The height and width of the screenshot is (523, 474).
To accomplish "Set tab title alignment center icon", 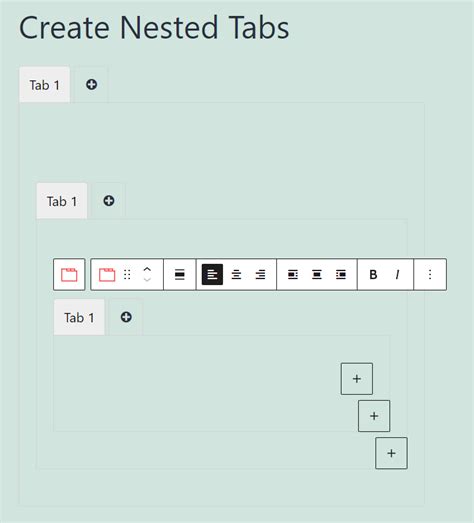I will tap(317, 275).
